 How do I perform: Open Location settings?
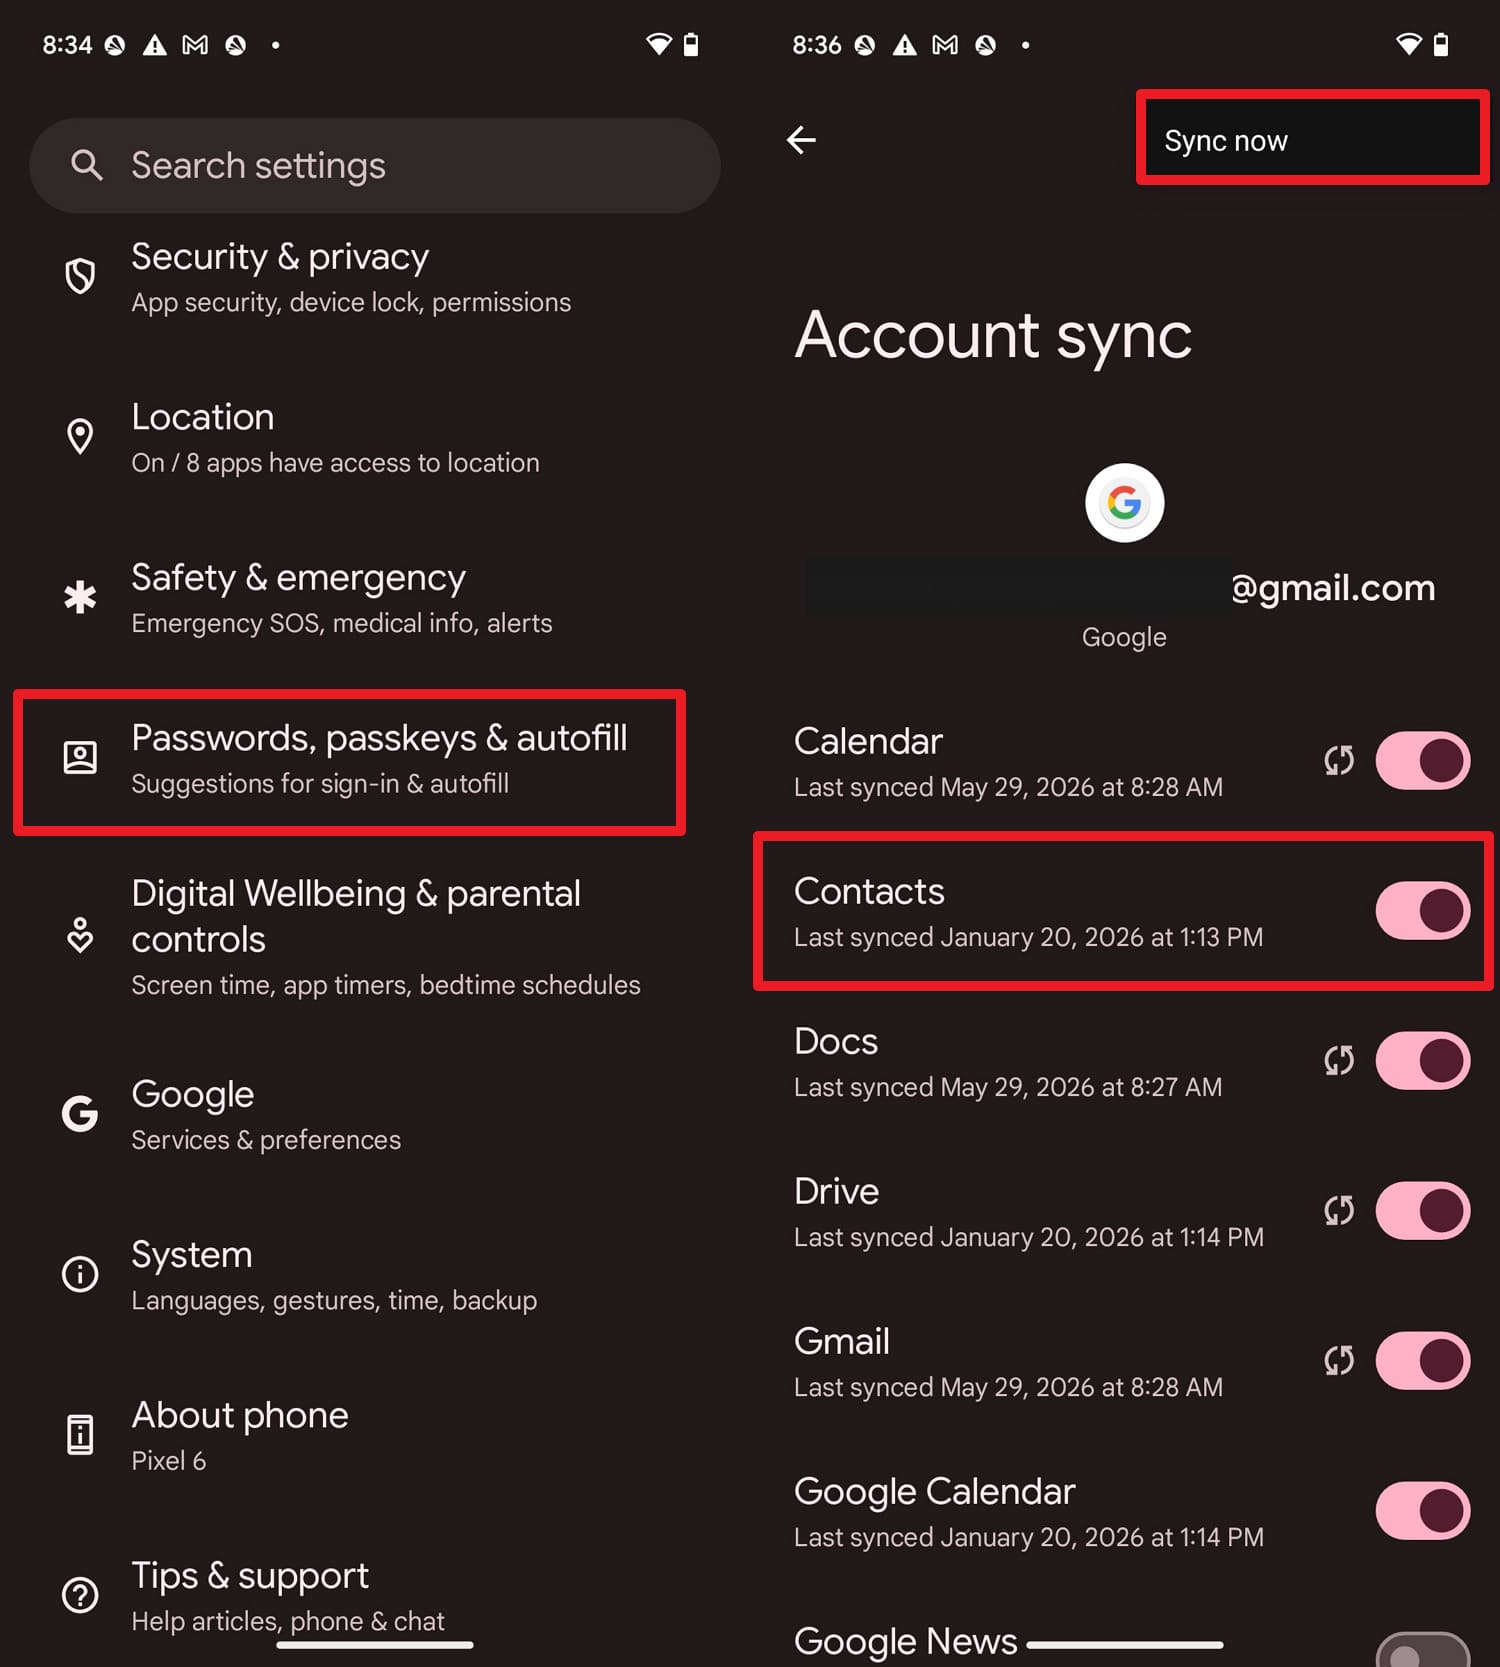point(375,438)
